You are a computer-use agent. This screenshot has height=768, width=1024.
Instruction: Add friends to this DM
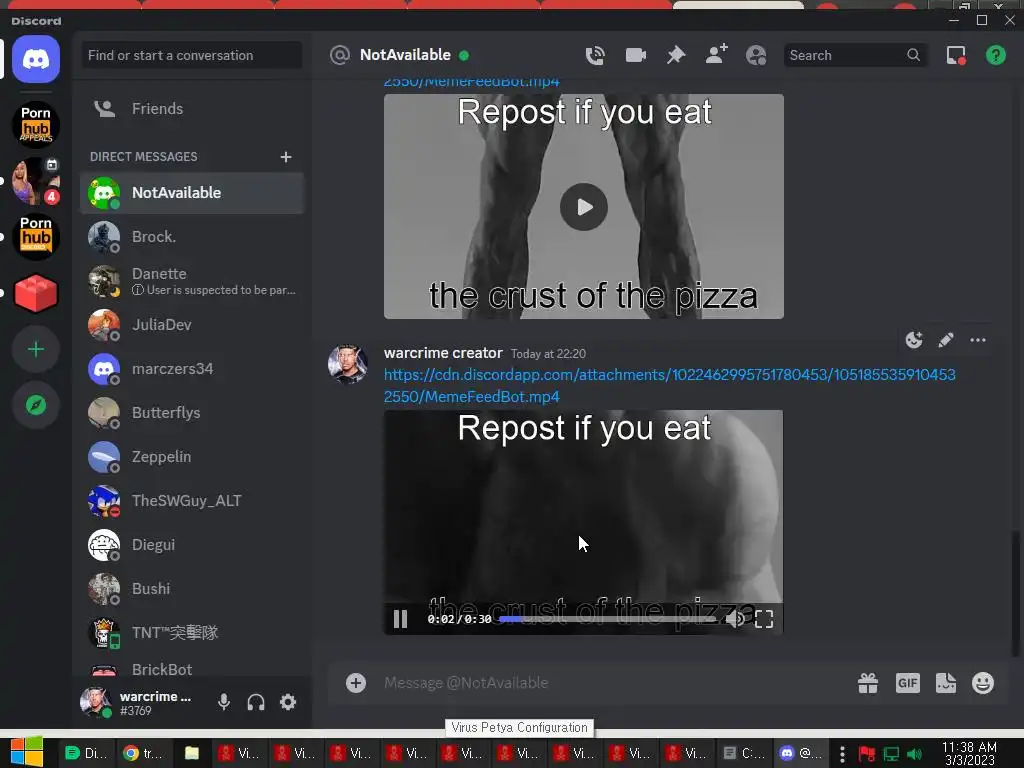(x=716, y=55)
